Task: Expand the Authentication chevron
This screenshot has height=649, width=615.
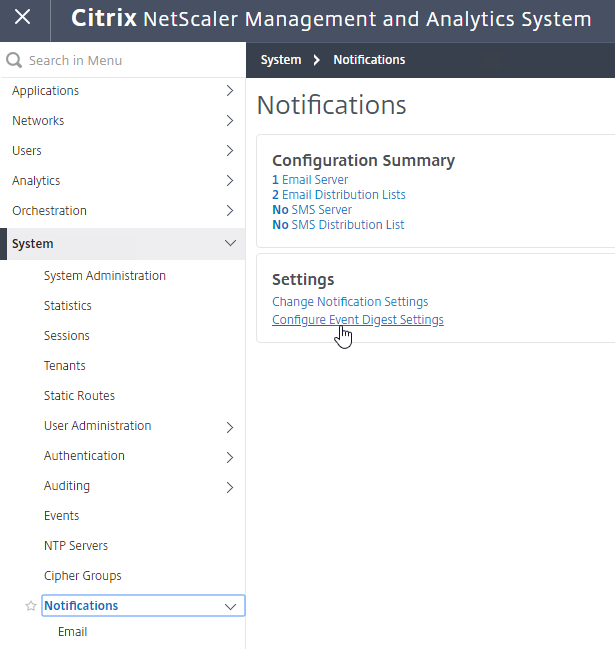Action: pyautogui.click(x=230, y=457)
